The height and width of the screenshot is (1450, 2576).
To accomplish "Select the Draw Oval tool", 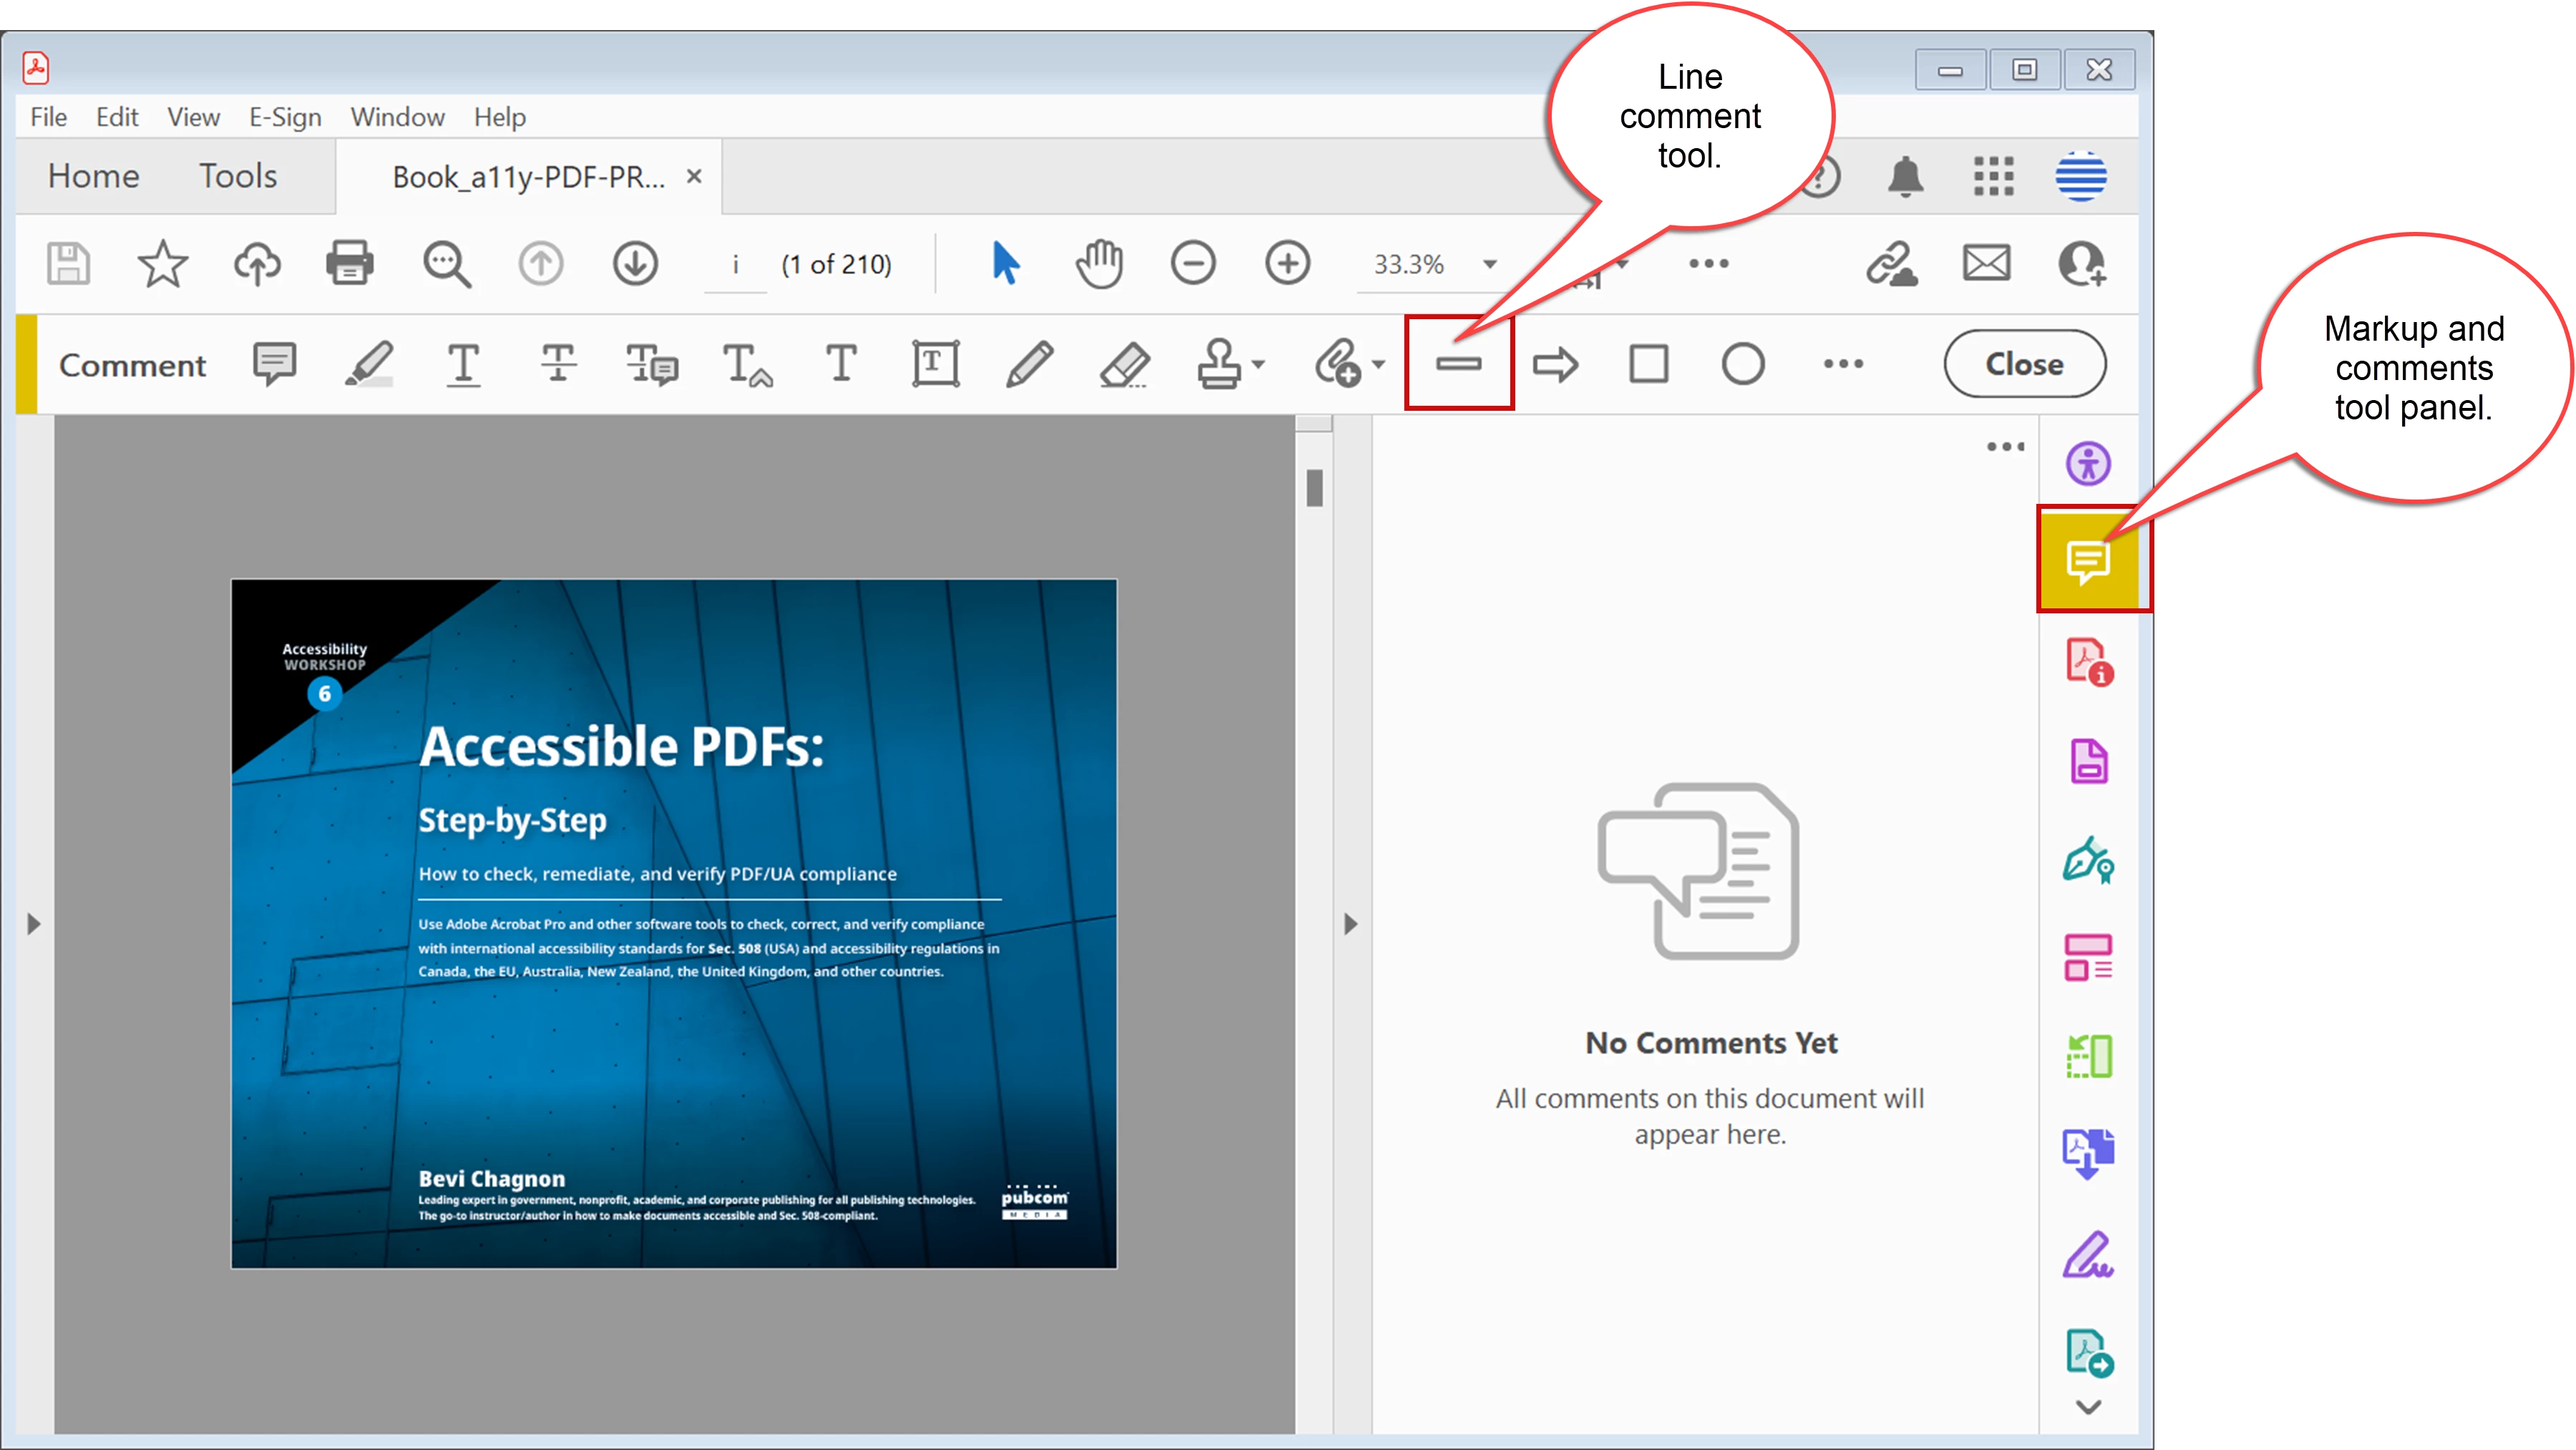I will point(1742,364).
